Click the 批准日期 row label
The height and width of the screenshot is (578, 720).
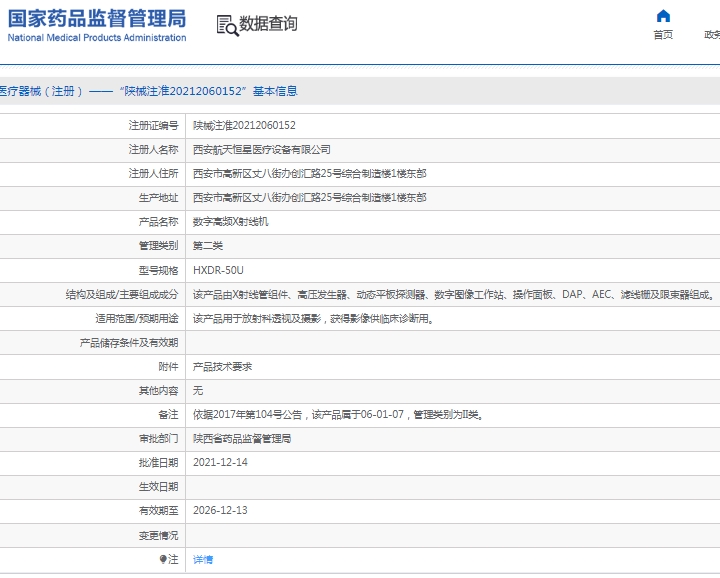coord(158,462)
